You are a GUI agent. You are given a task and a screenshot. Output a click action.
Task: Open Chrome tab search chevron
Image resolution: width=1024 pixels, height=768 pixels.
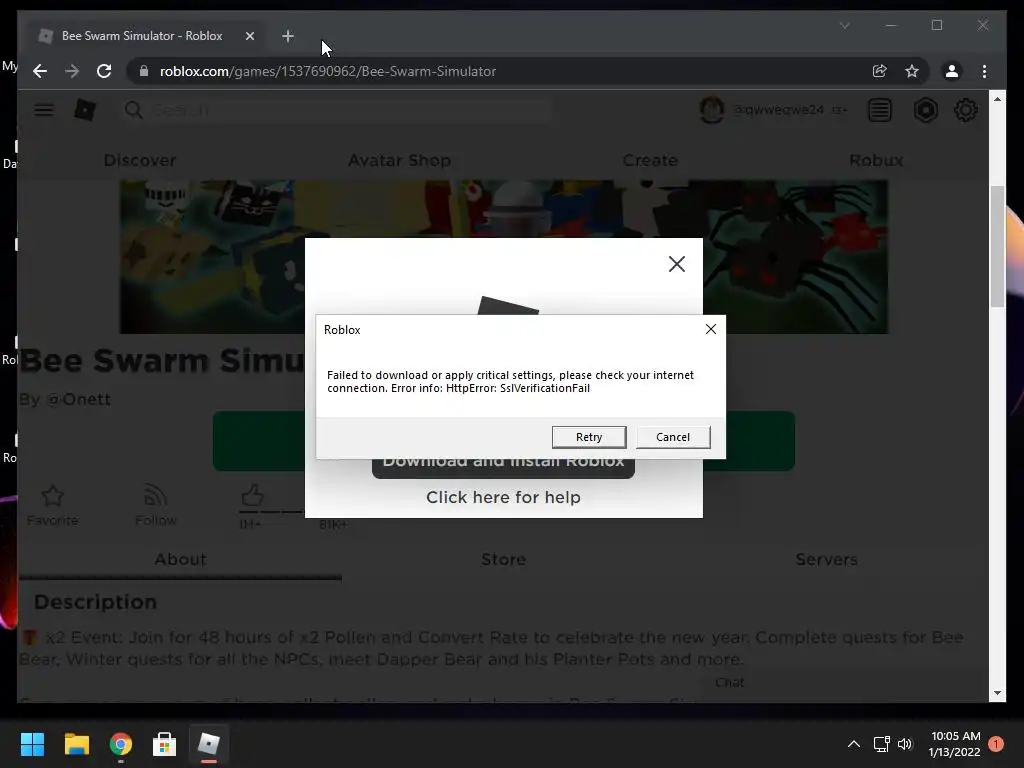844,25
